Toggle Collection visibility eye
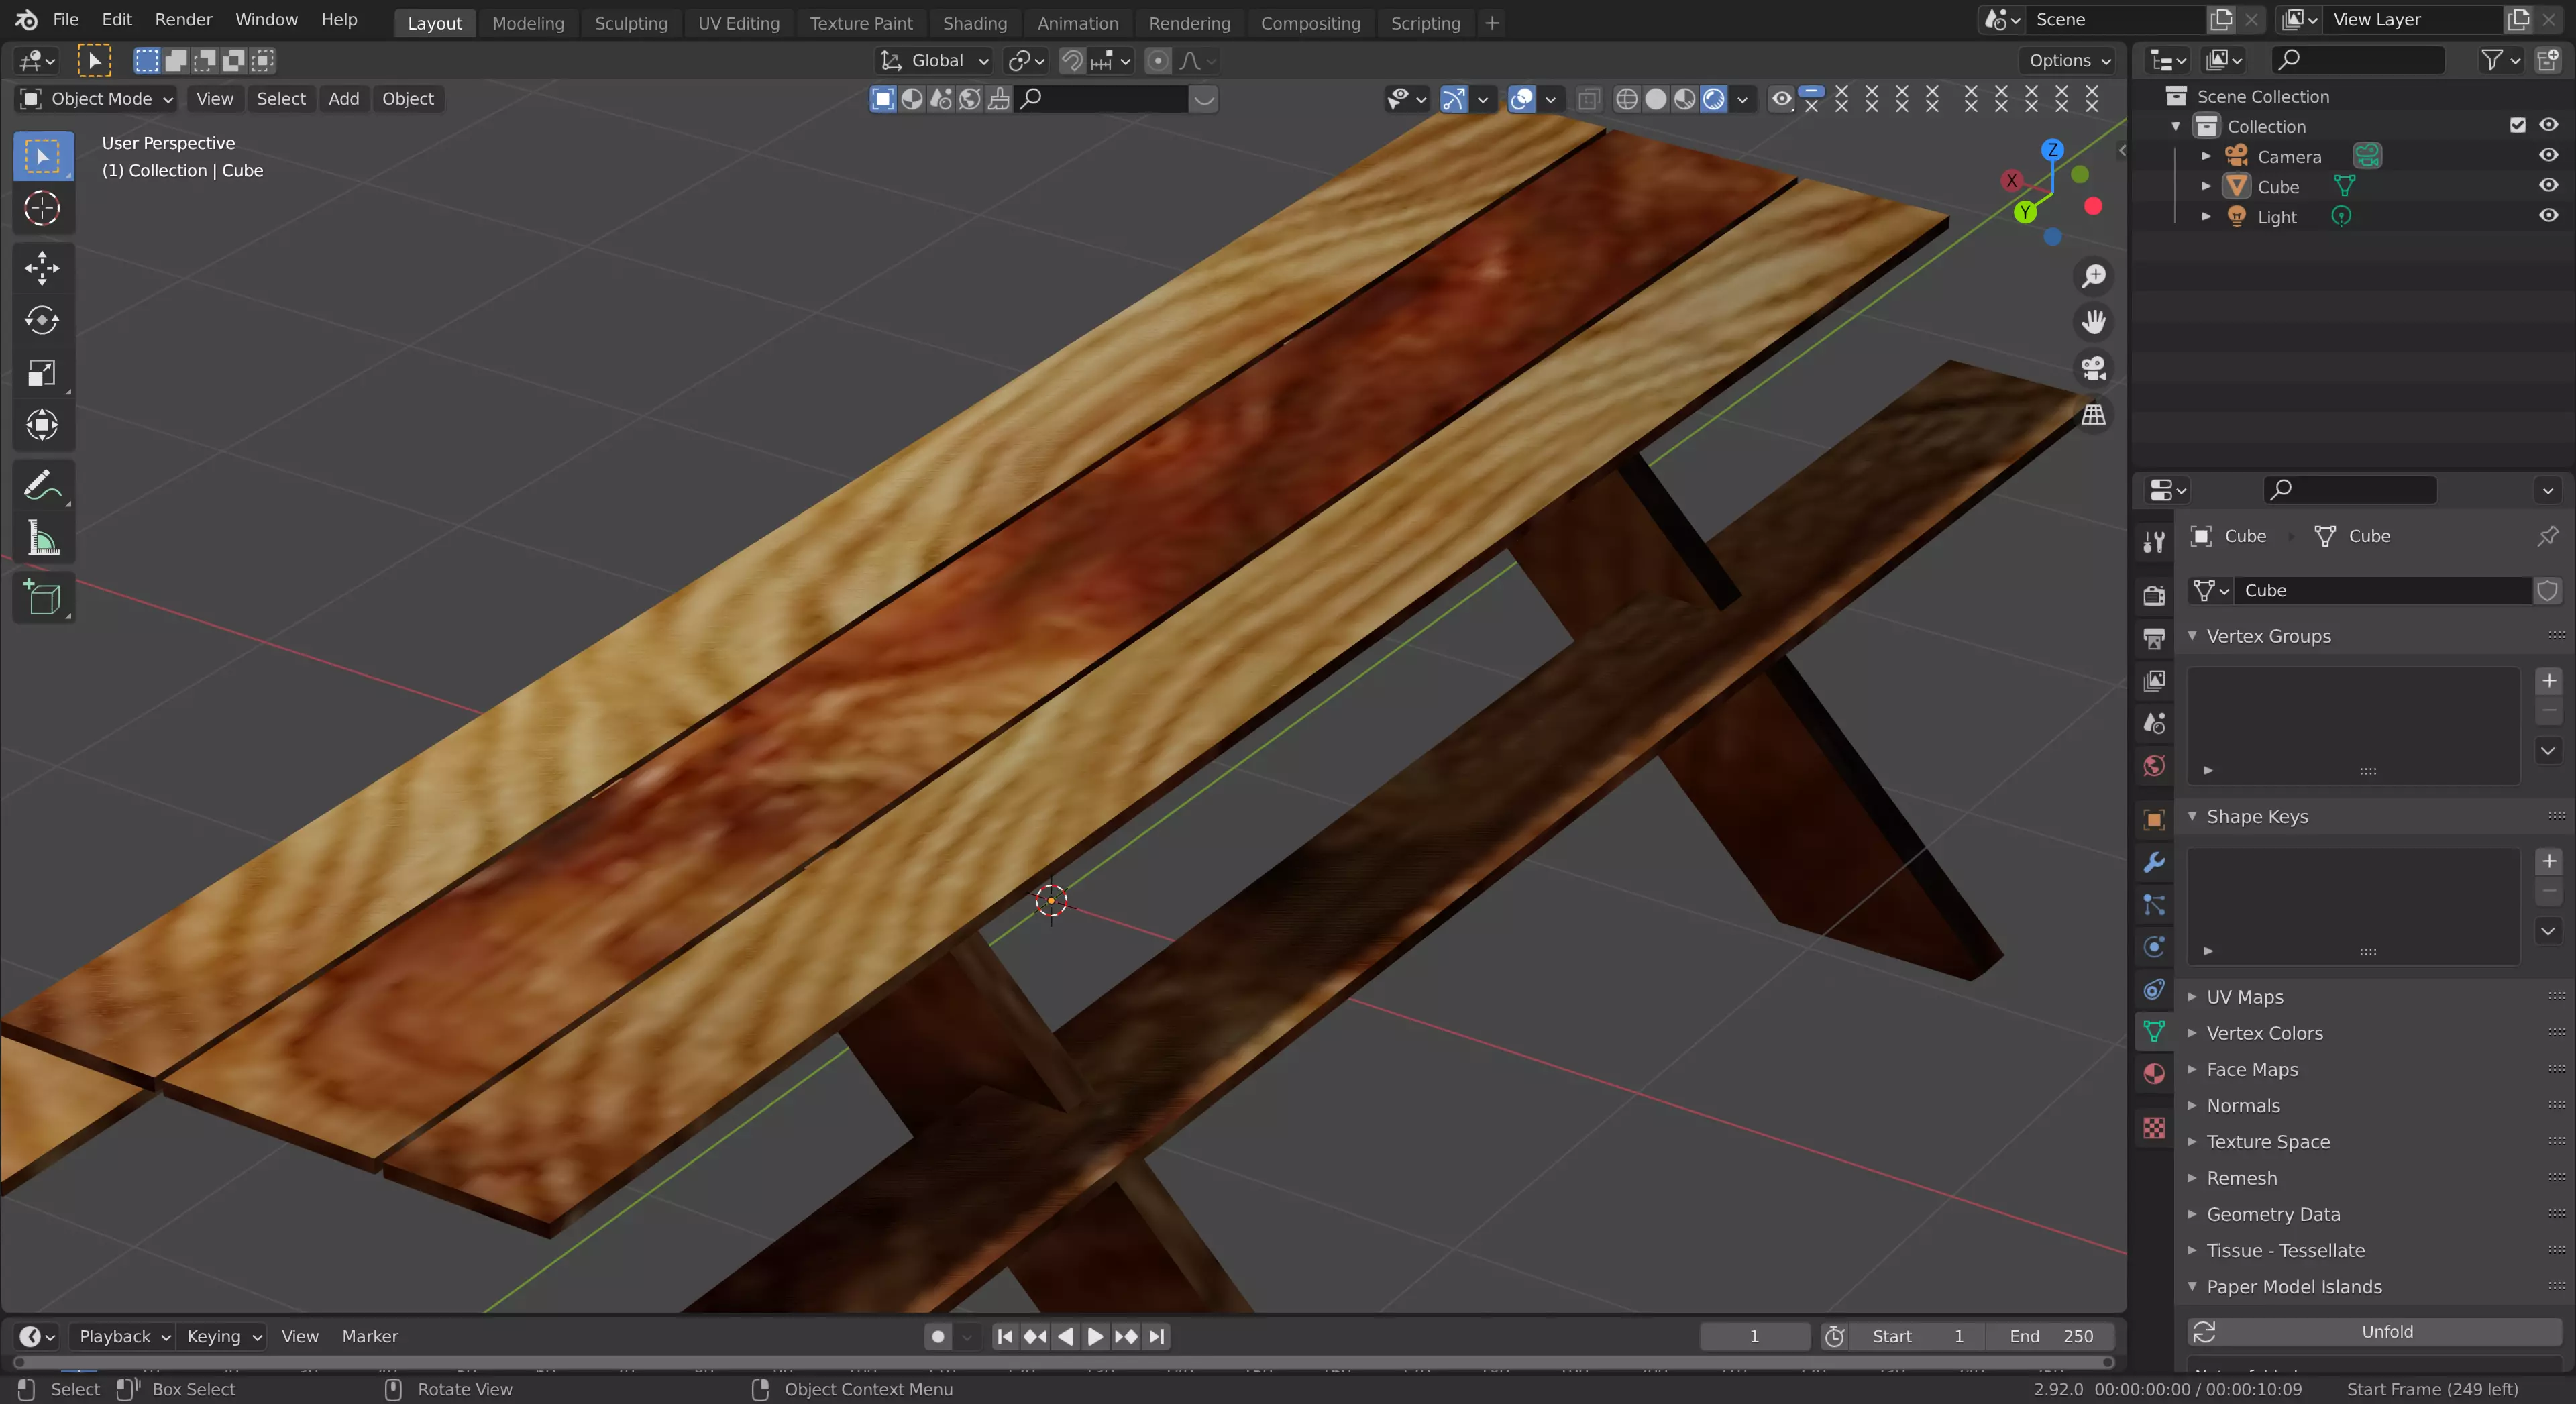Image resolution: width=2576 pixels, height=1404 pixels. point(2548,125)
